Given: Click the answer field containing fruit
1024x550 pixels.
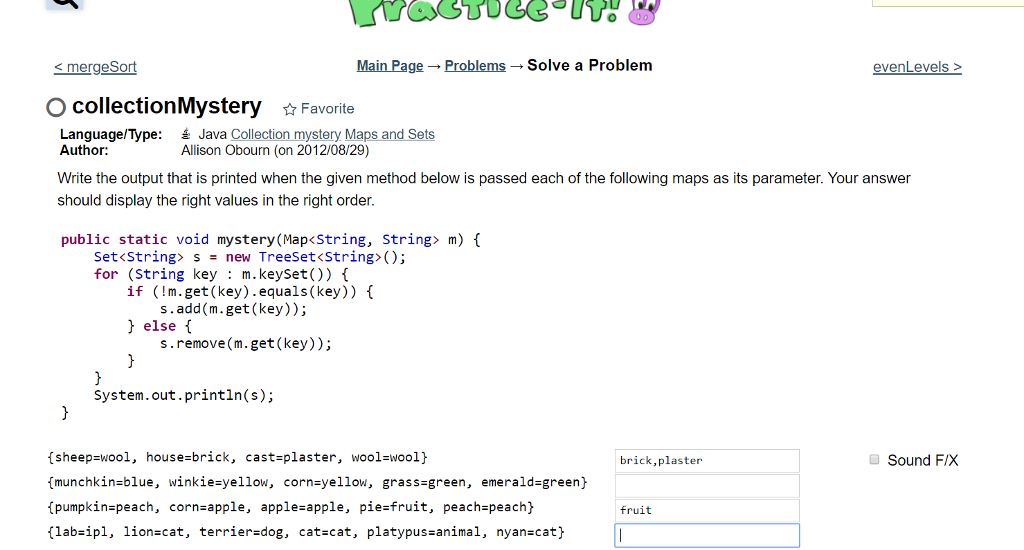Looking at the screenshot, I should click(707, 510).
